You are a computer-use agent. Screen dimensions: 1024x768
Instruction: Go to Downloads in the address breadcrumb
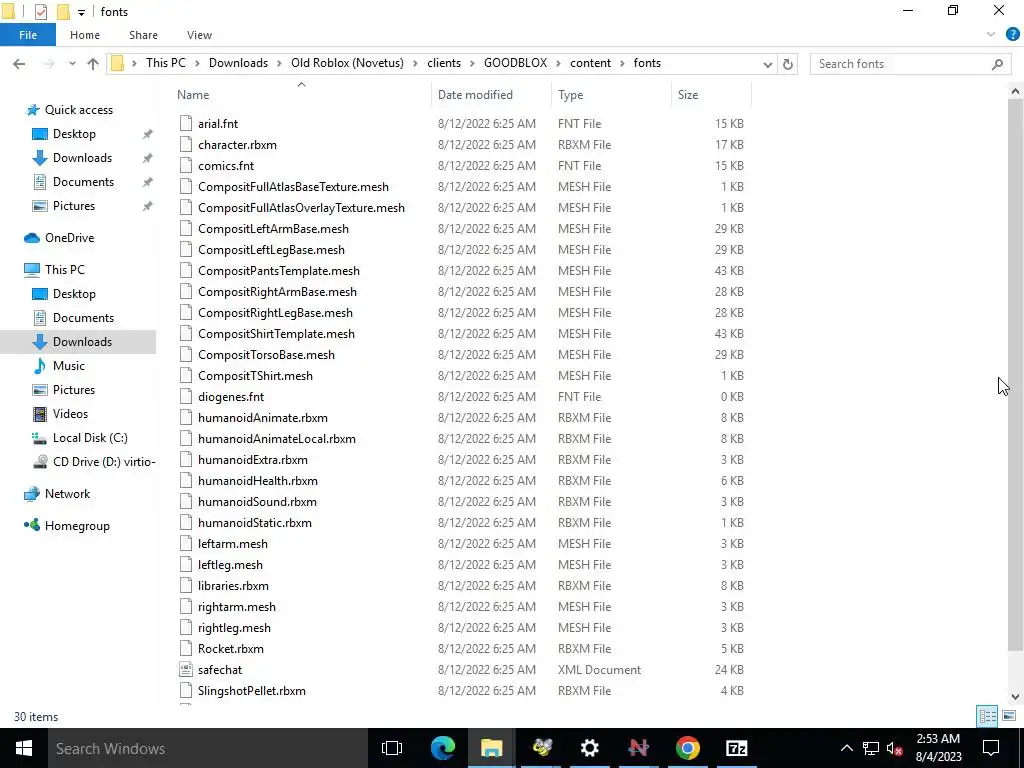tap(238, 63)
